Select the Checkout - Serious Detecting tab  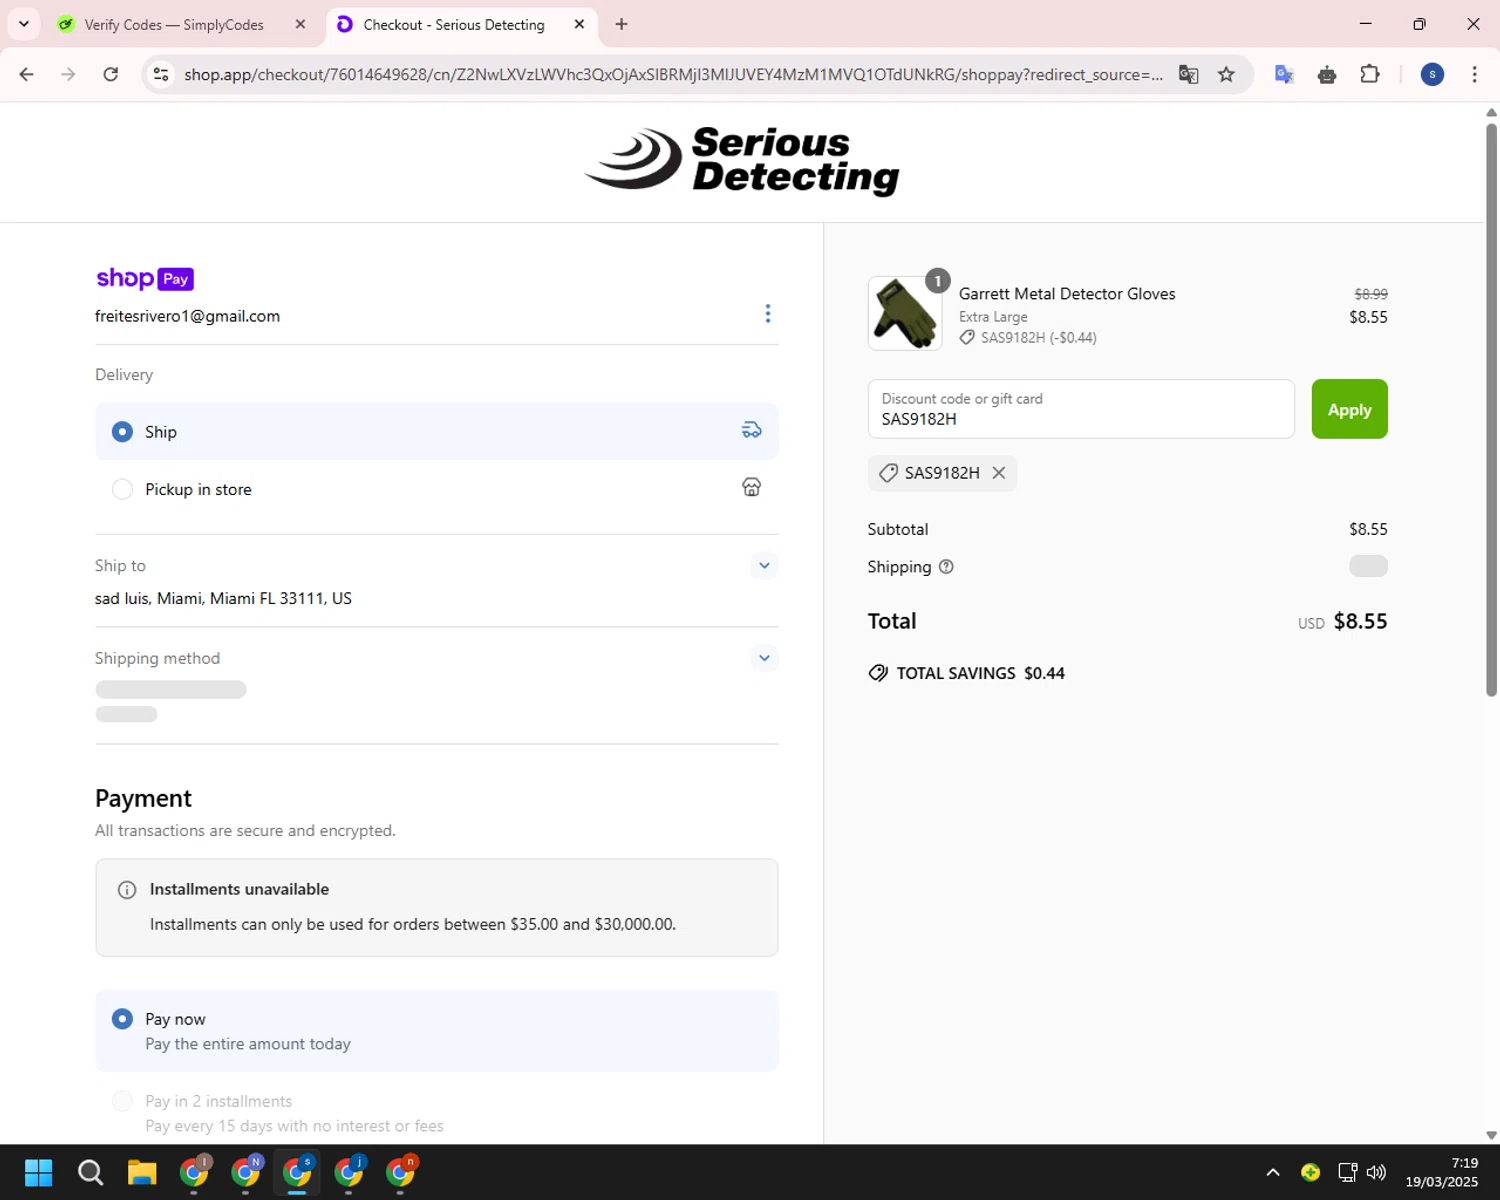tap(454, 24)
